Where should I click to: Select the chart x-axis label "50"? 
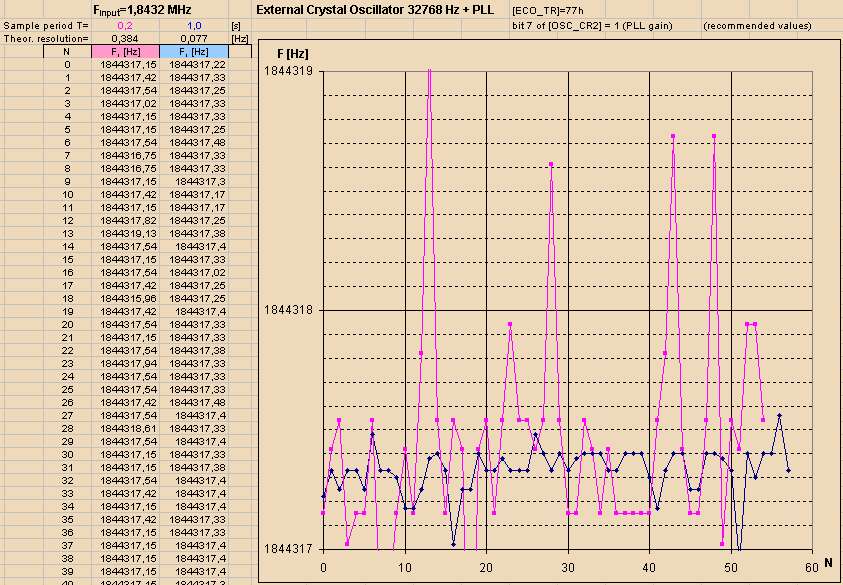(731, 567)
